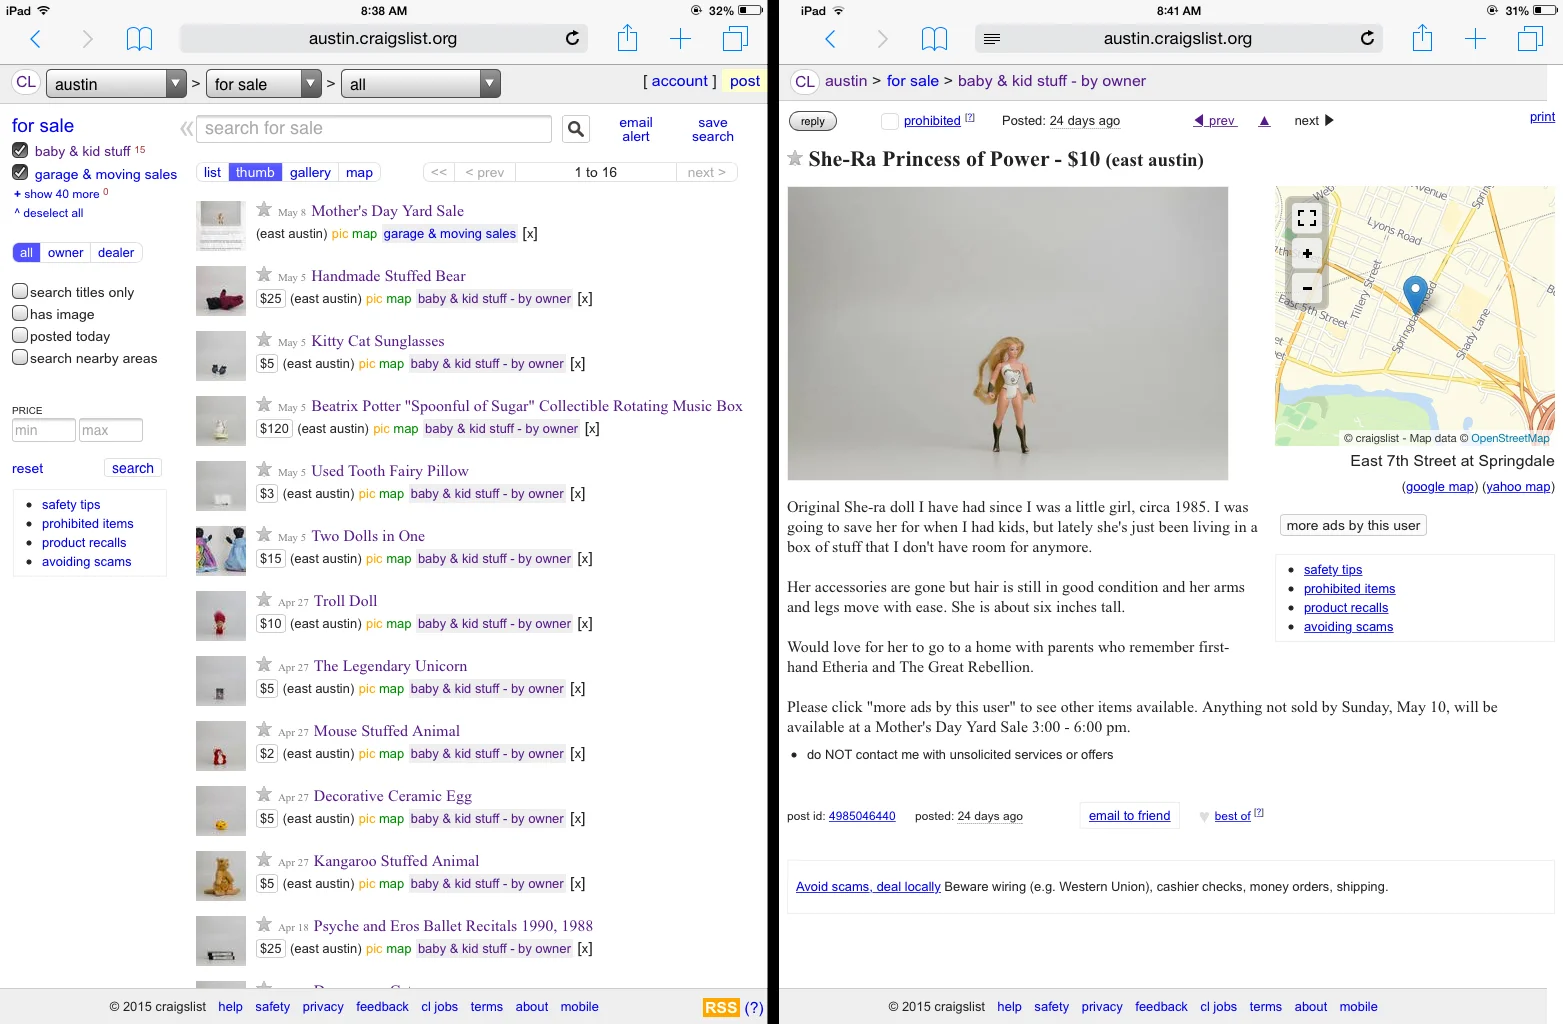Tap back arrow in right Safari window
The image size is (1563, 1024).
pos(830,39)
